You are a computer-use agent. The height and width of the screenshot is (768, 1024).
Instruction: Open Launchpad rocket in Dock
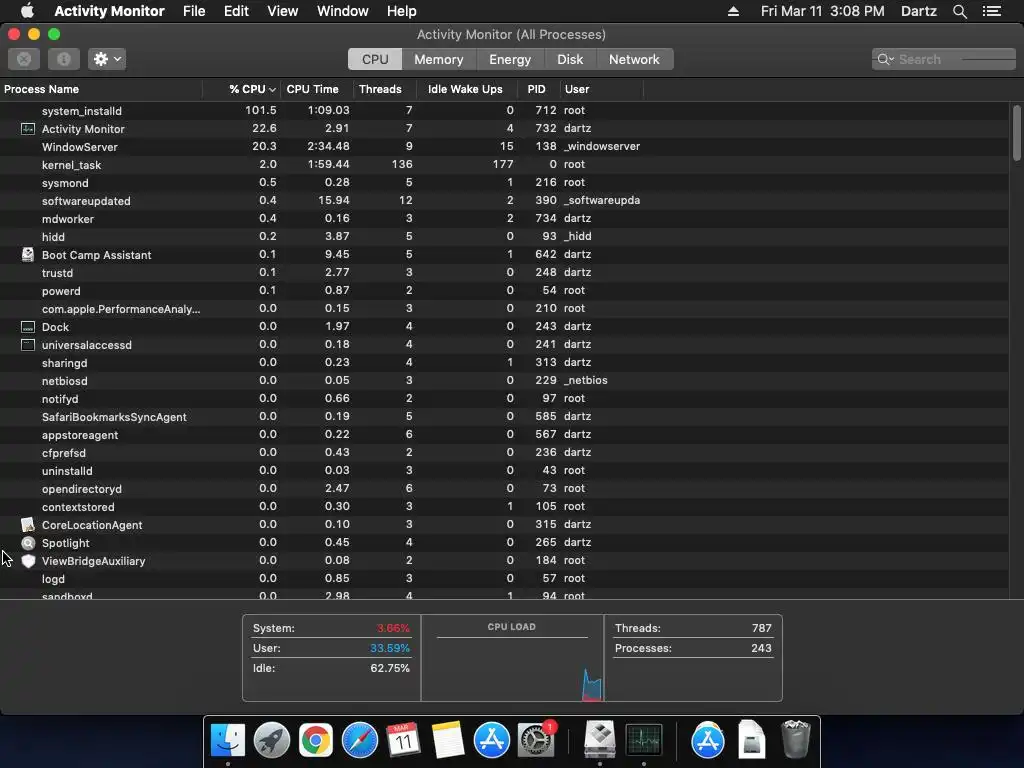[x=272, y=740]
